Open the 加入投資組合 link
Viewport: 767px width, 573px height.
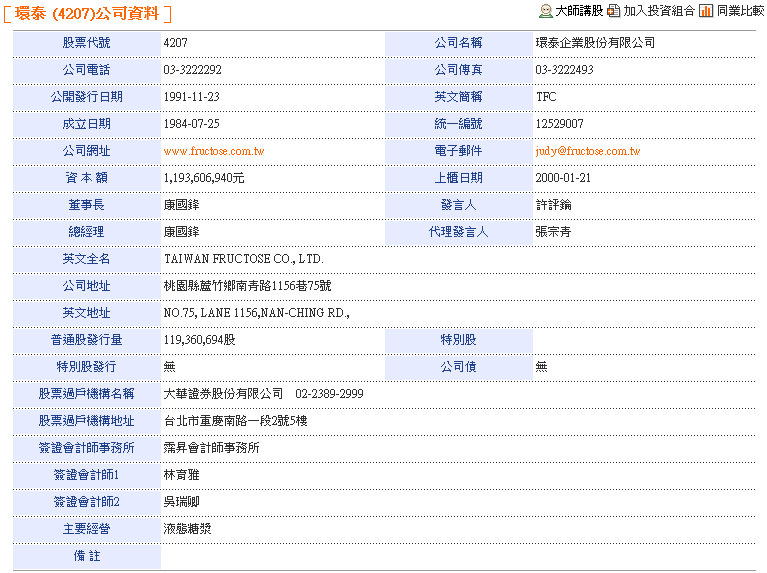[659, 11]
